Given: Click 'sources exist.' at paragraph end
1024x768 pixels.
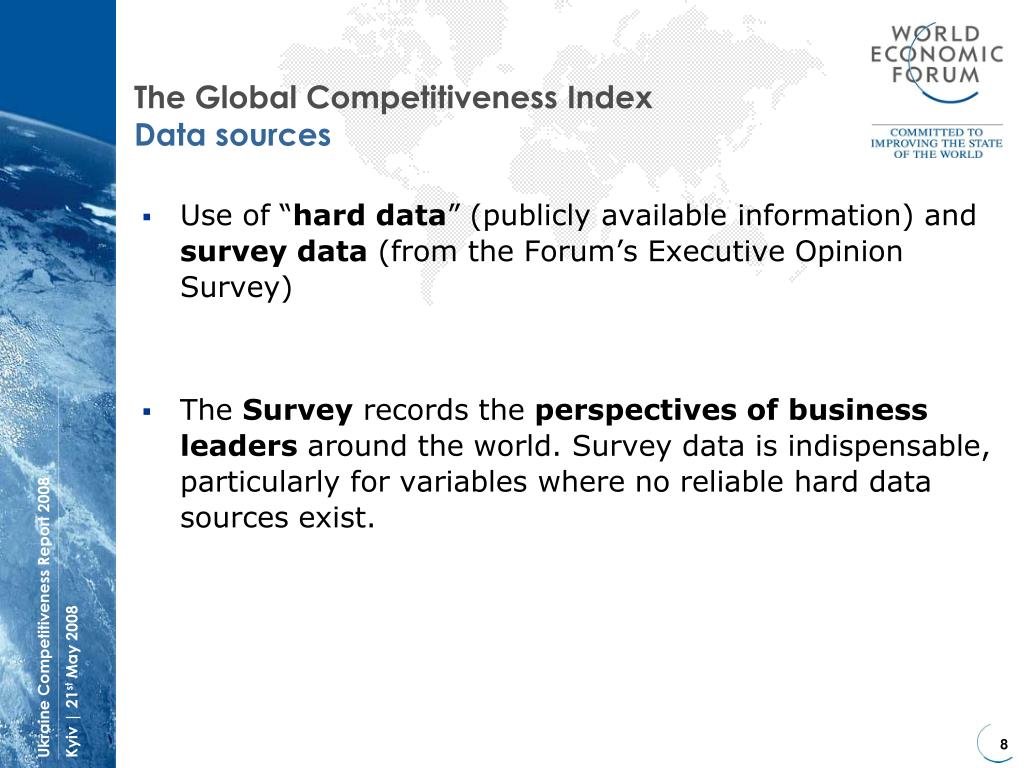Looking at the screenshot, I should (x=278, y=518).
